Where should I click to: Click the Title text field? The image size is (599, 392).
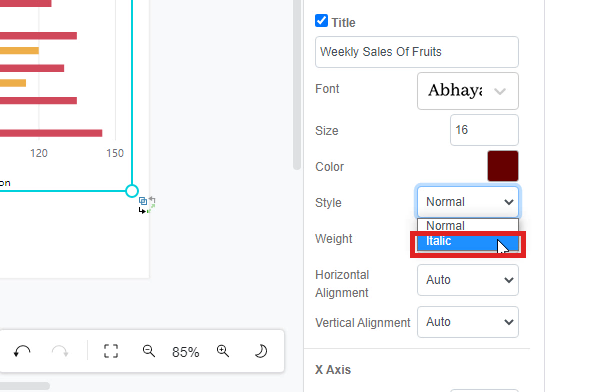(x=417, y=52)
